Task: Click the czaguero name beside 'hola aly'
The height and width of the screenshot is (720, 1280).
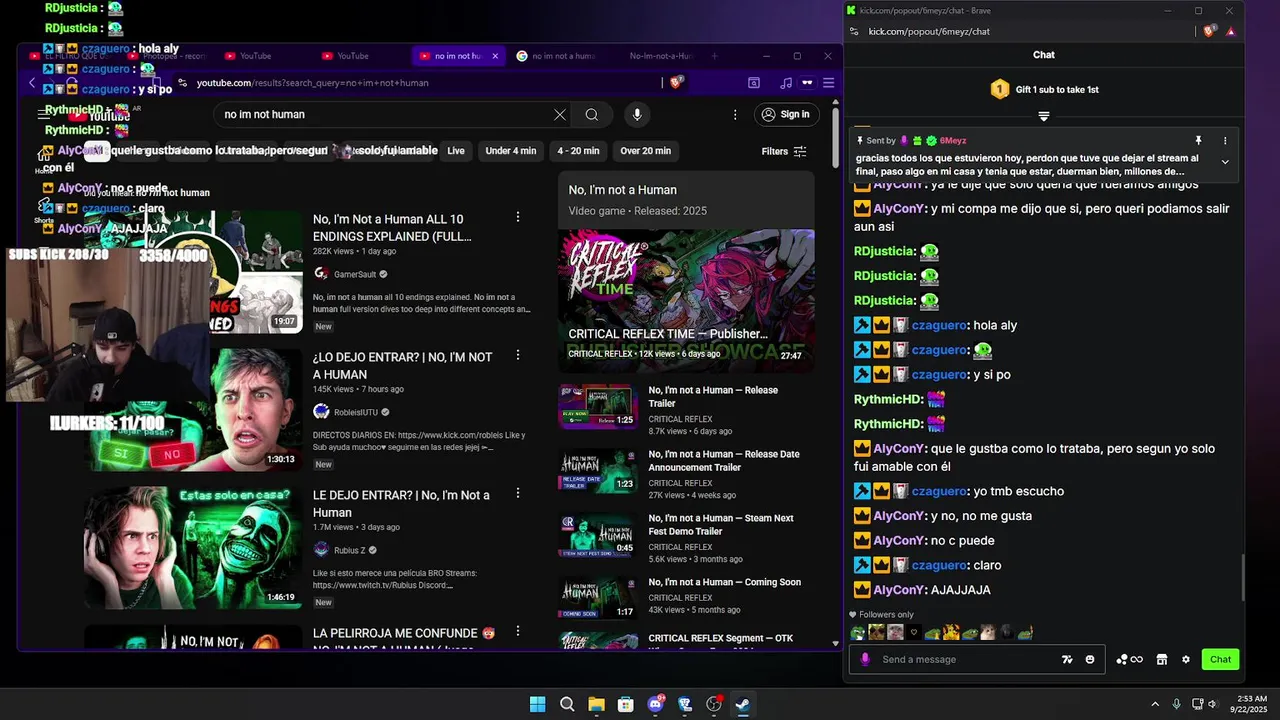Action: (939, 326)
